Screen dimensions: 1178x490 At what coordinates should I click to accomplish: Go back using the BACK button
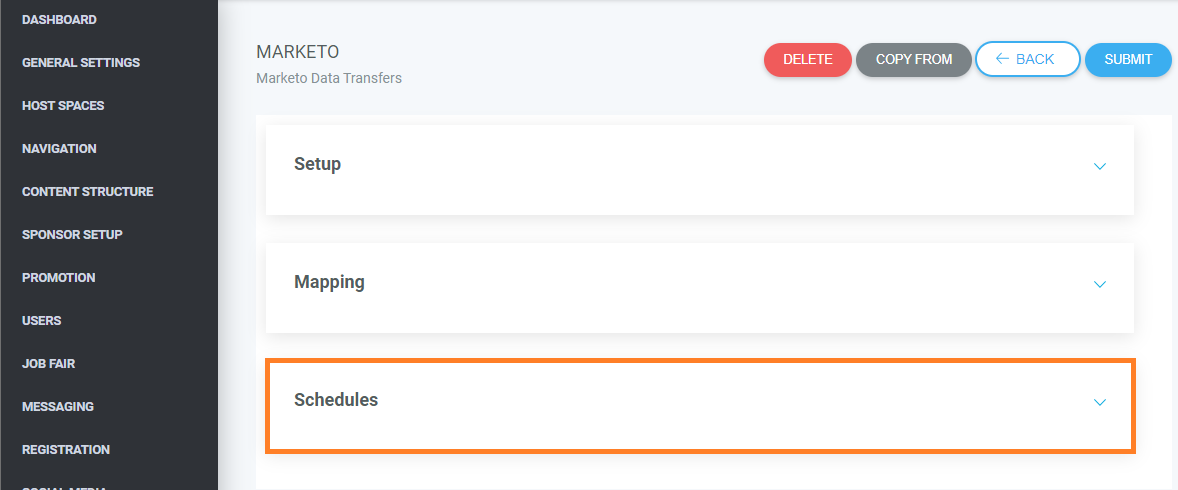1028,59
